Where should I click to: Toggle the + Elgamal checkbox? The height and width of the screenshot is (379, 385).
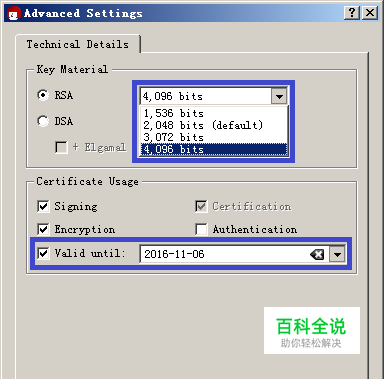pyautogui.click(x=61, y=147)
